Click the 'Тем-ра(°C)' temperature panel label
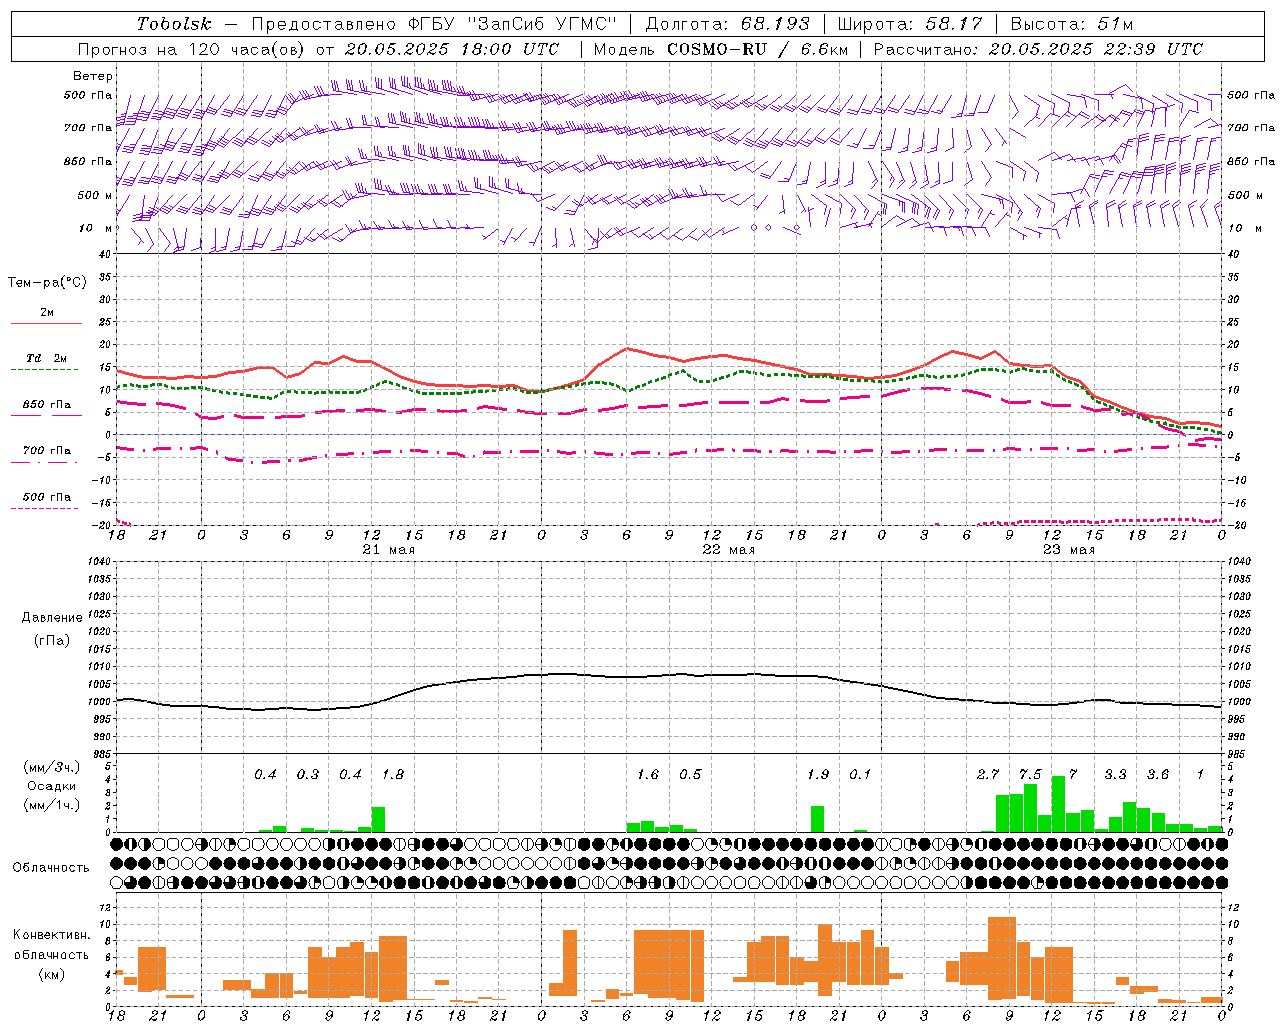This screenshot has width=1280, height=1024. click(47, 283)
